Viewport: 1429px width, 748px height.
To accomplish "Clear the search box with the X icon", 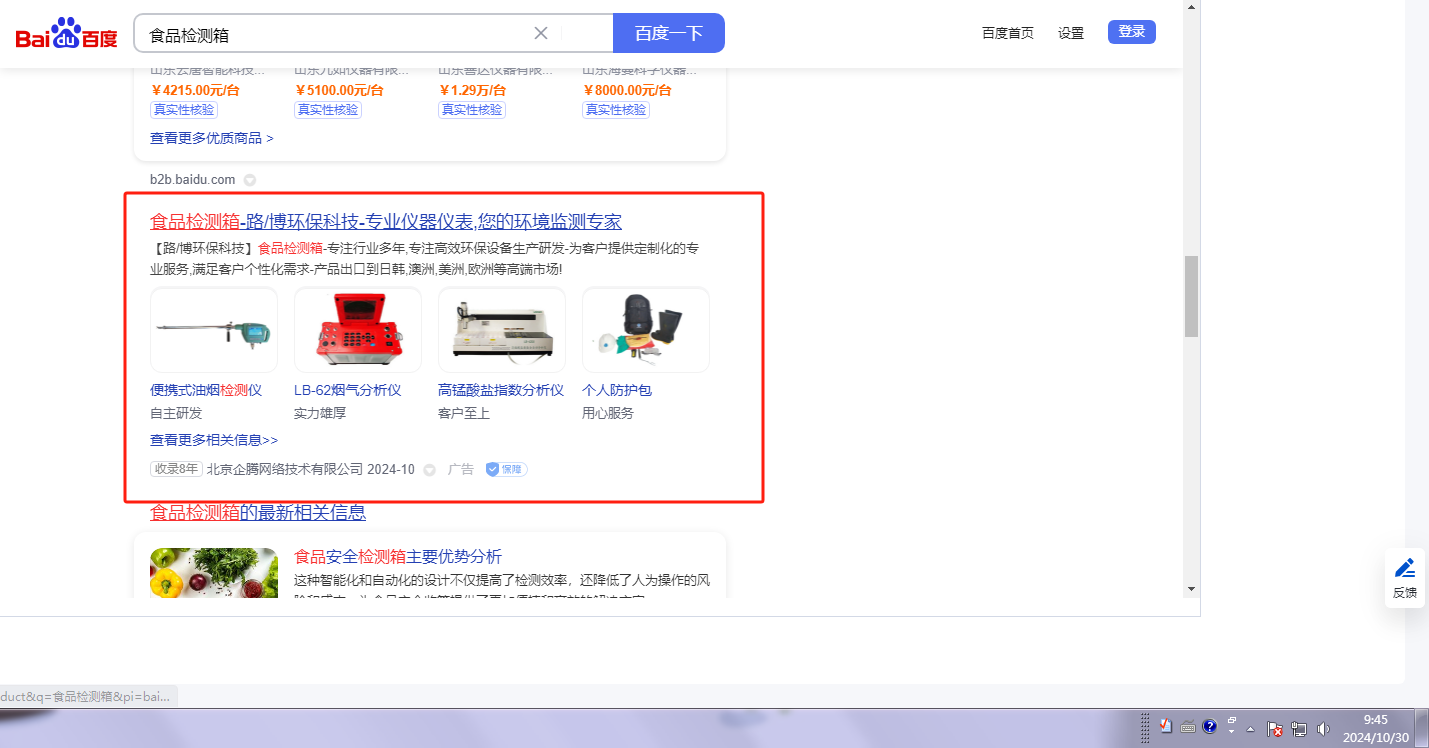I will coord(541,33).
